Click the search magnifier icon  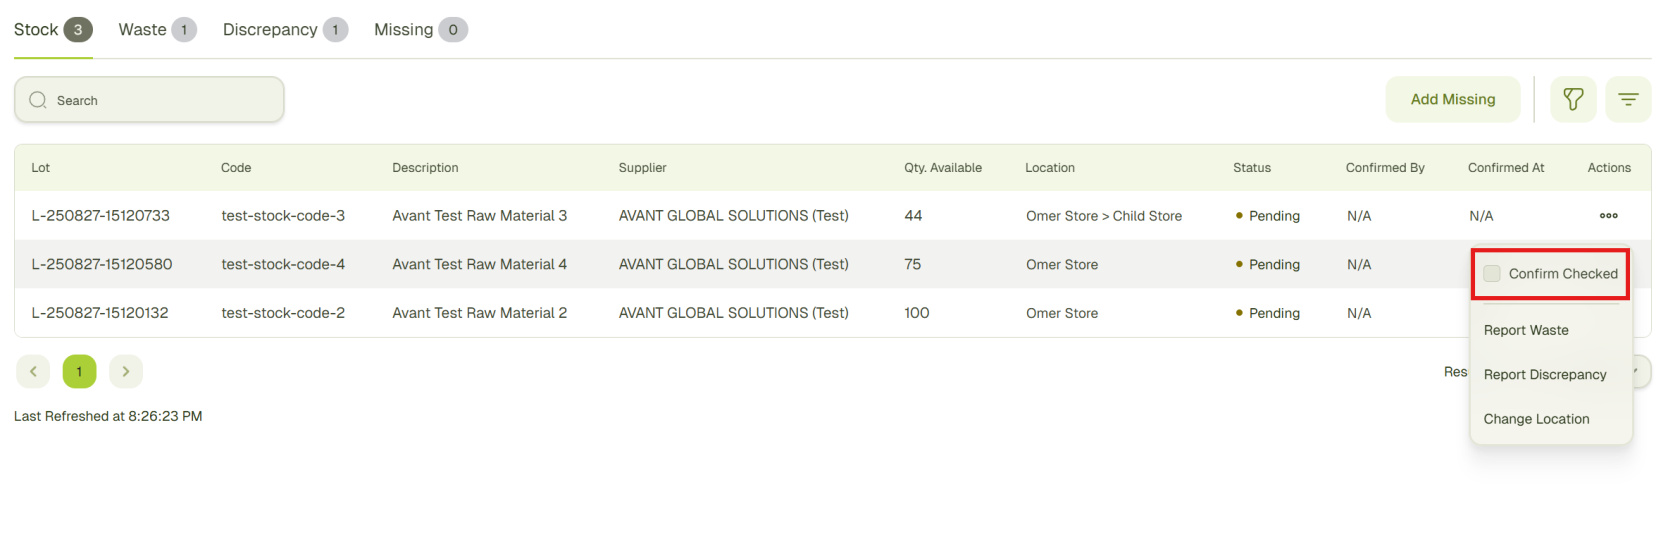(x=38, y=100)
